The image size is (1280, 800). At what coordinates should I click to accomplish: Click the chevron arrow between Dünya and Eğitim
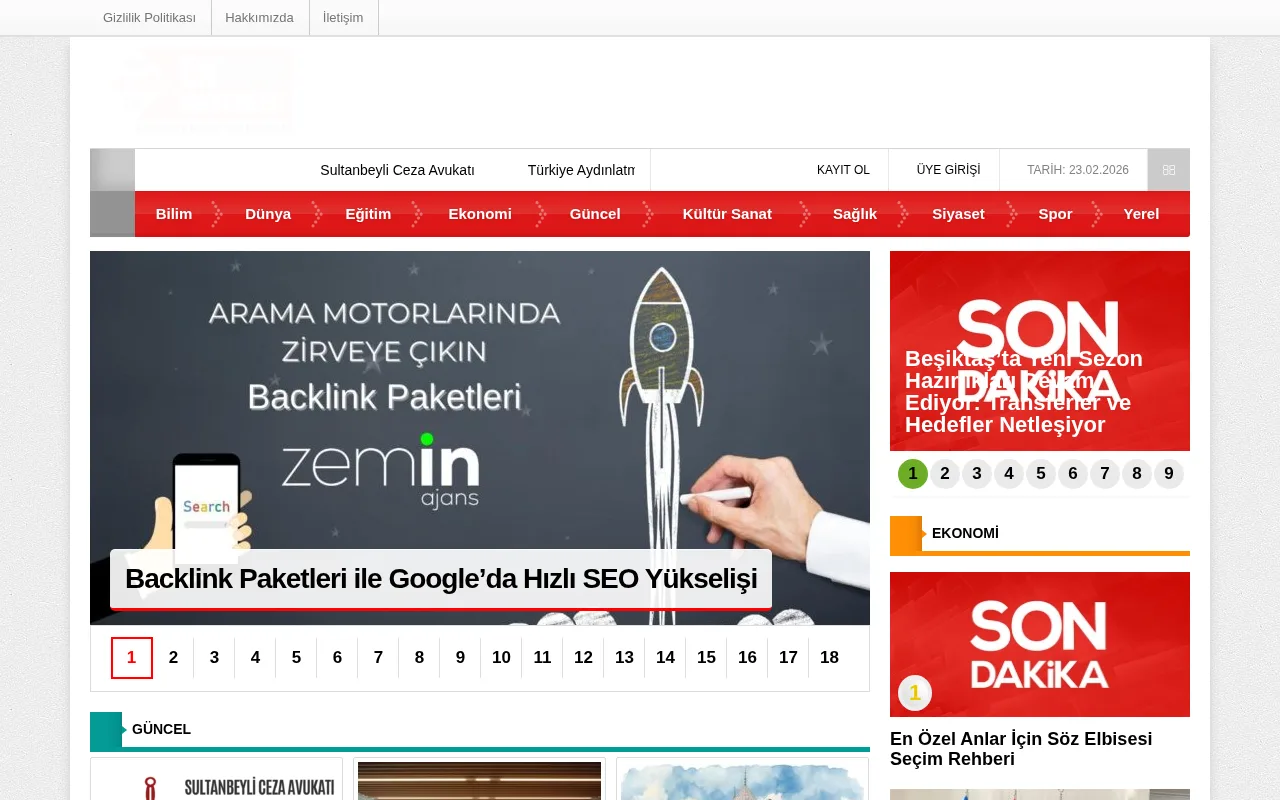pyautogui.click(x=318, y=213)
